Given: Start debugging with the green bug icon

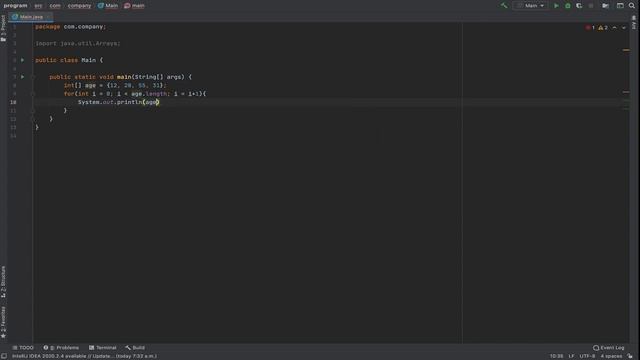Looking at the screenshot, I should [568, 6].
